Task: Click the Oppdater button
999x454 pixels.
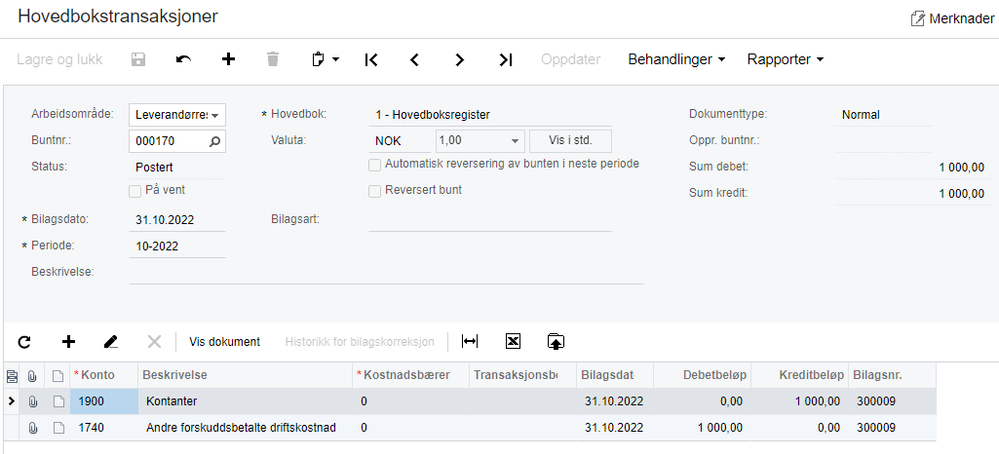Action: pos(570,59)
